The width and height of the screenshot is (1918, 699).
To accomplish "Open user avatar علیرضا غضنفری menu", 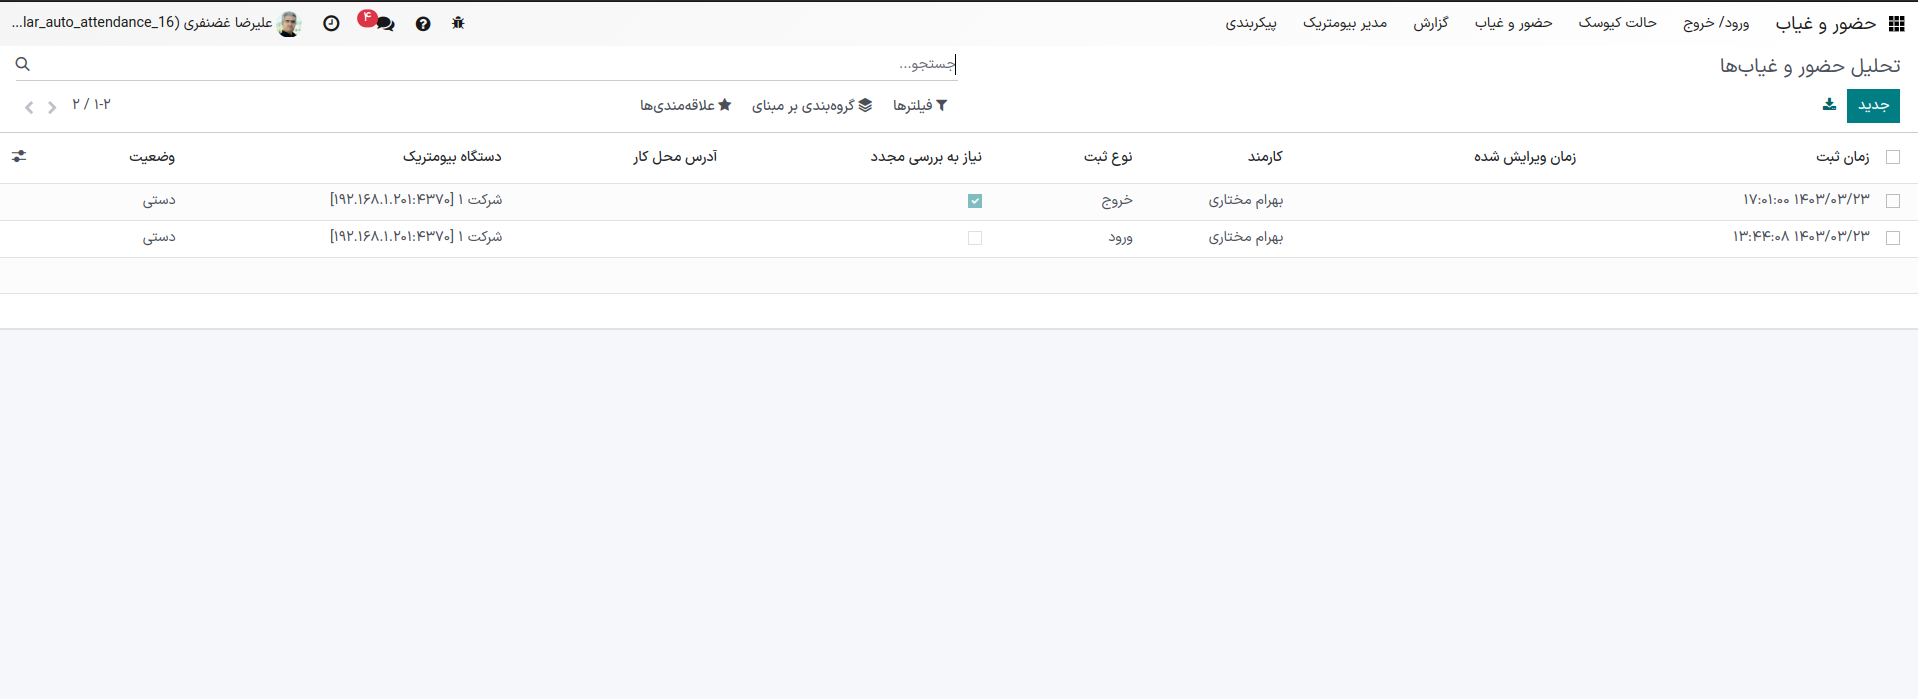I will 156,23.
